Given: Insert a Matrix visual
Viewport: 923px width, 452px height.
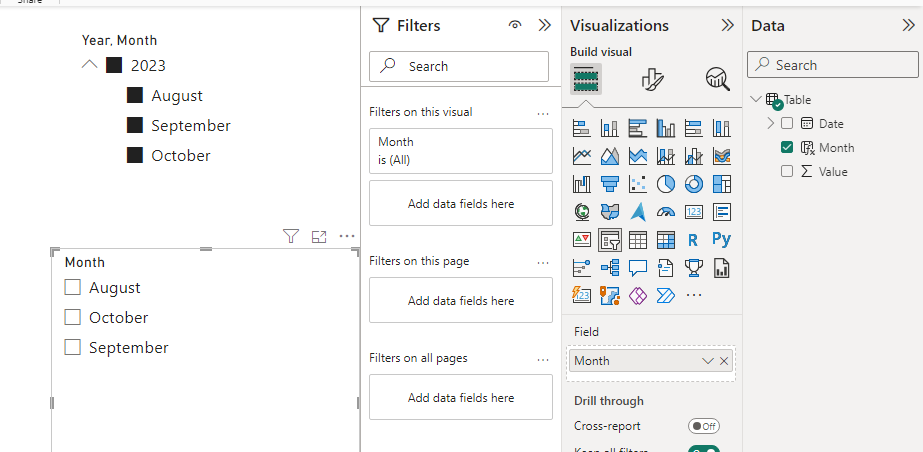Looking at the screenshot, I should pos(666,240).
